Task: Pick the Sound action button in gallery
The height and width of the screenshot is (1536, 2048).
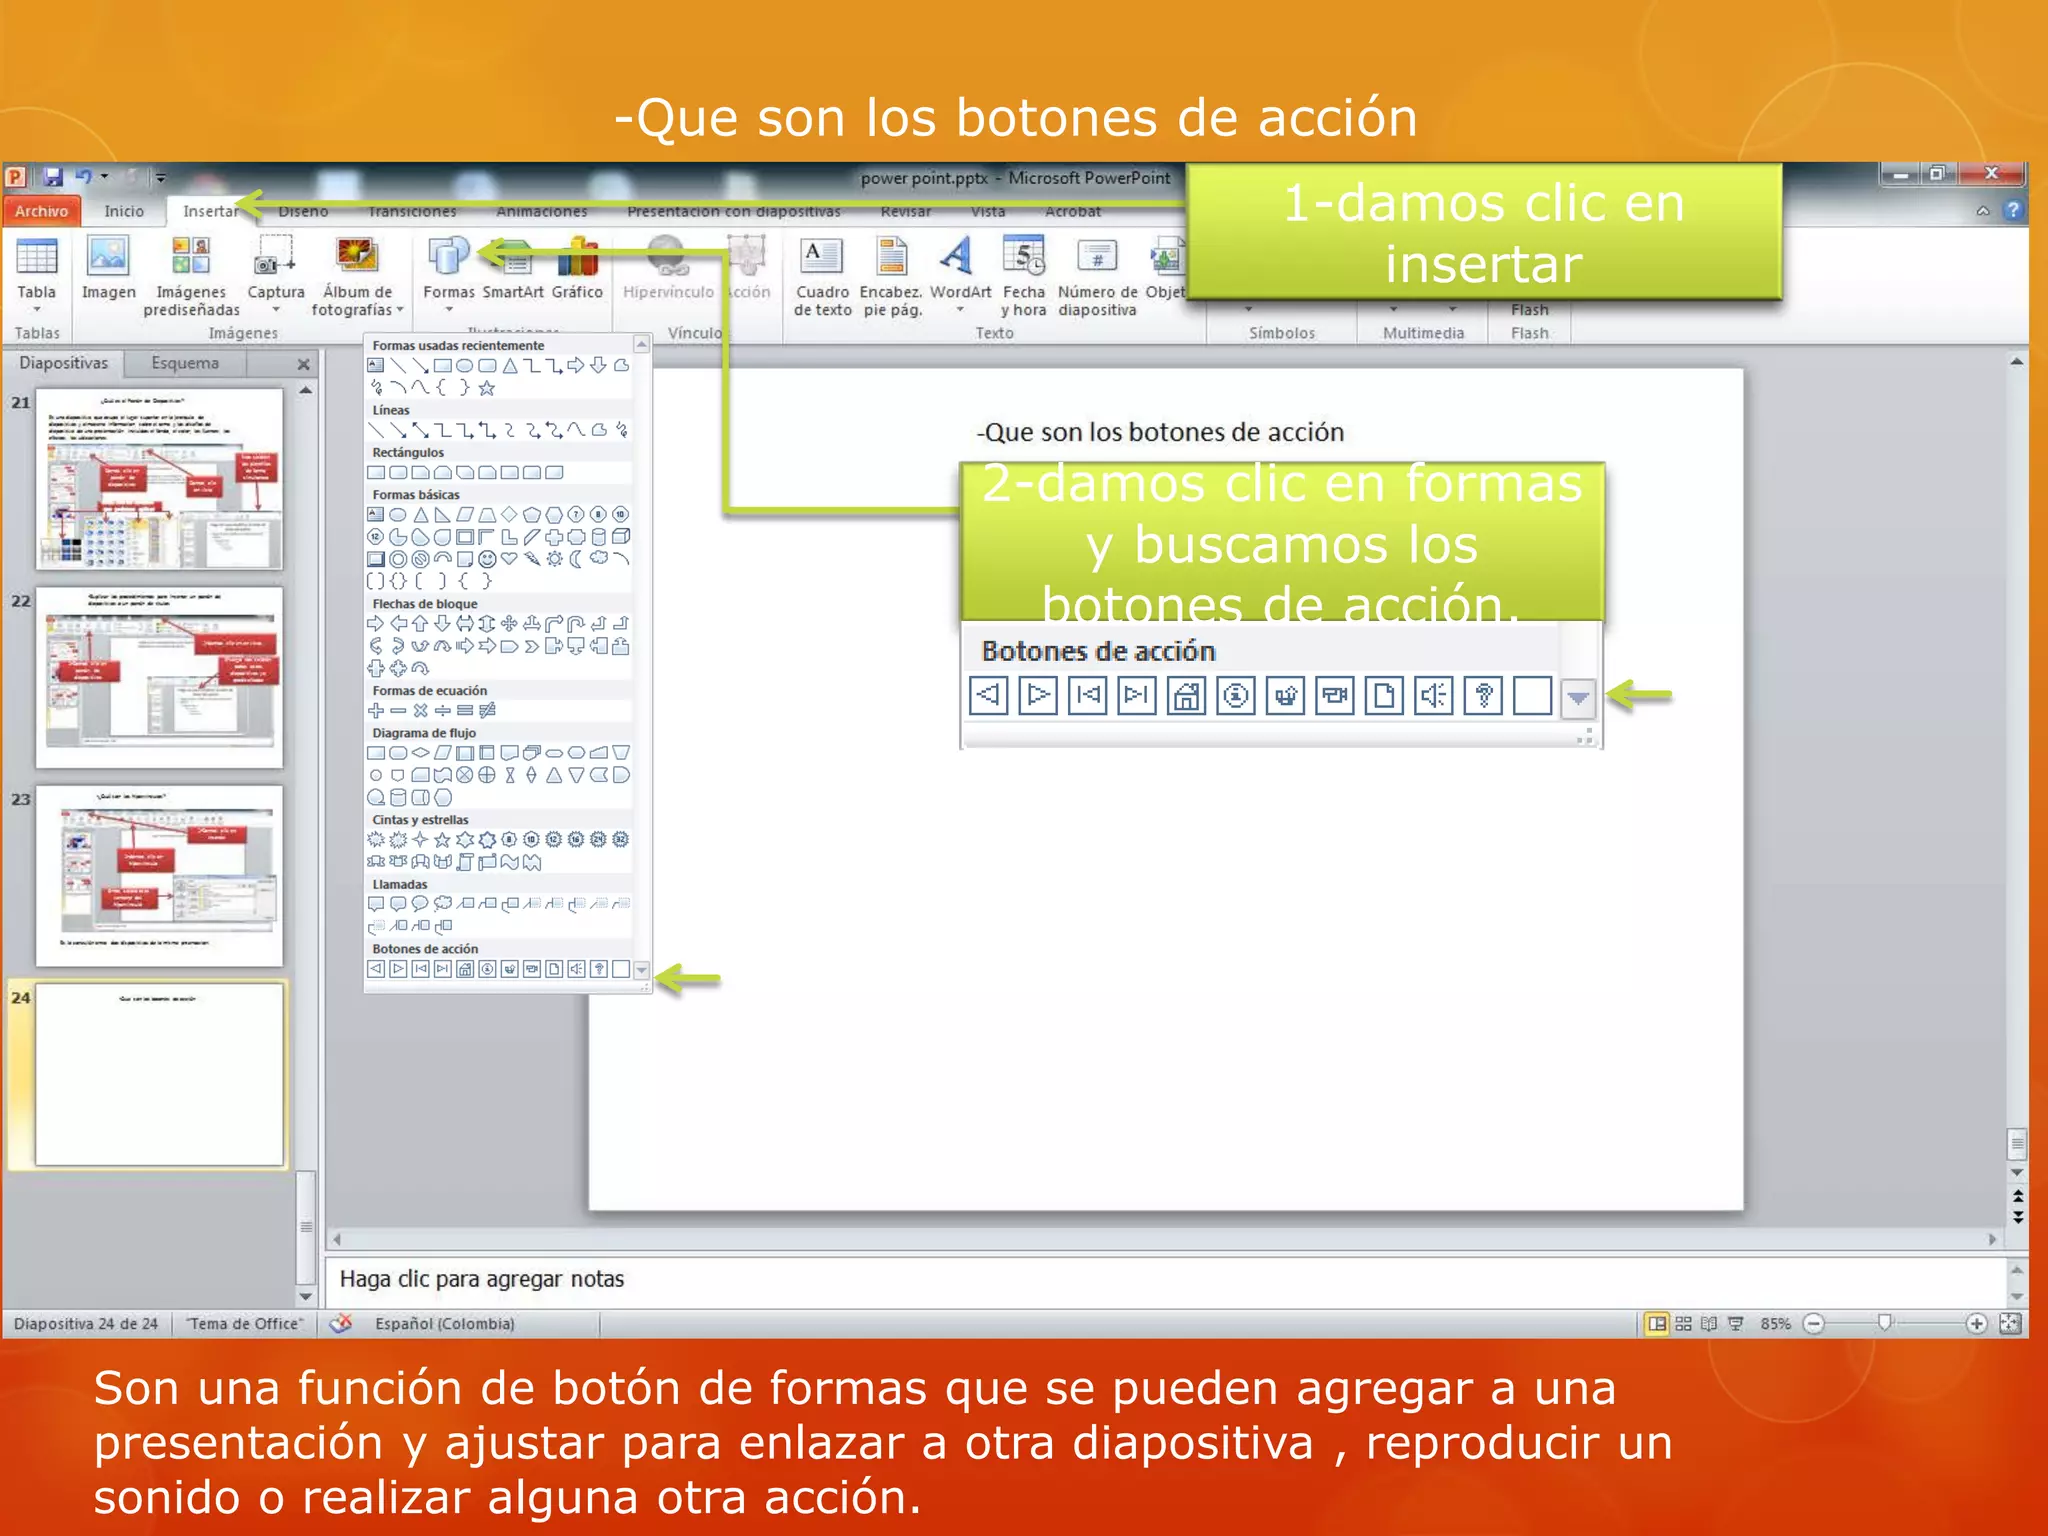Action: click(x=576, y=969)
